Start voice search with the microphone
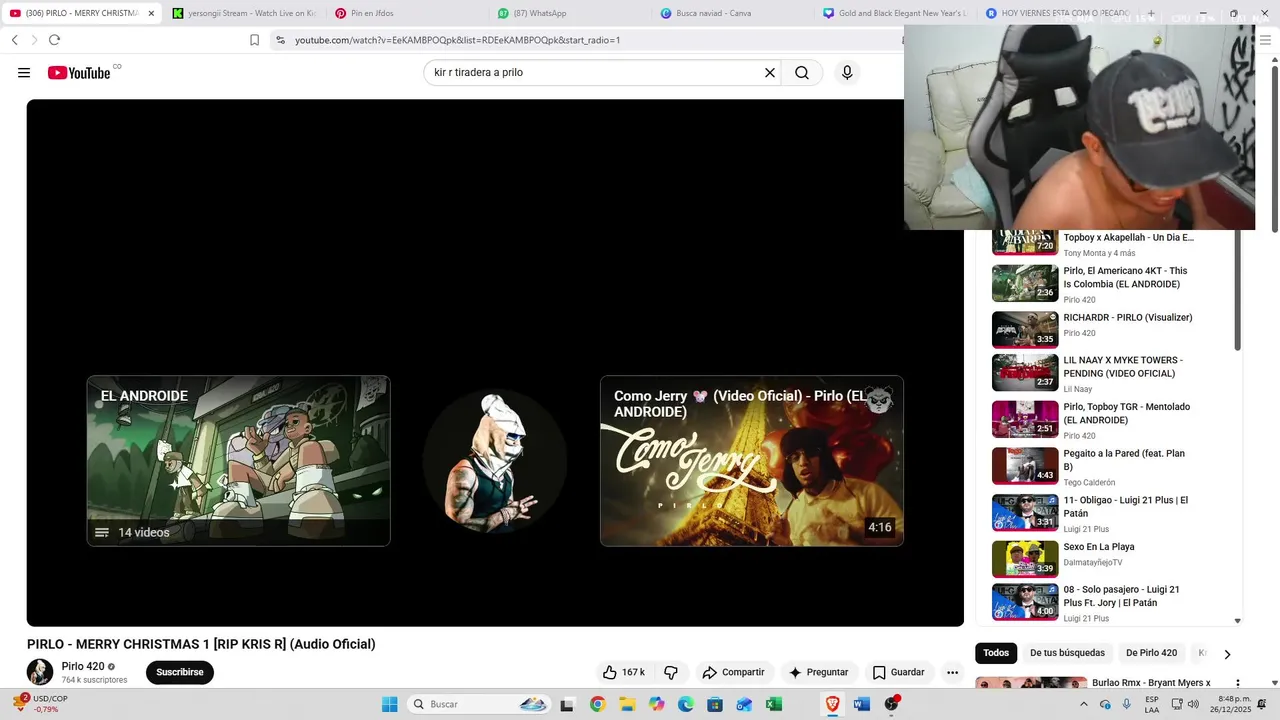 [x=847, y=73]
